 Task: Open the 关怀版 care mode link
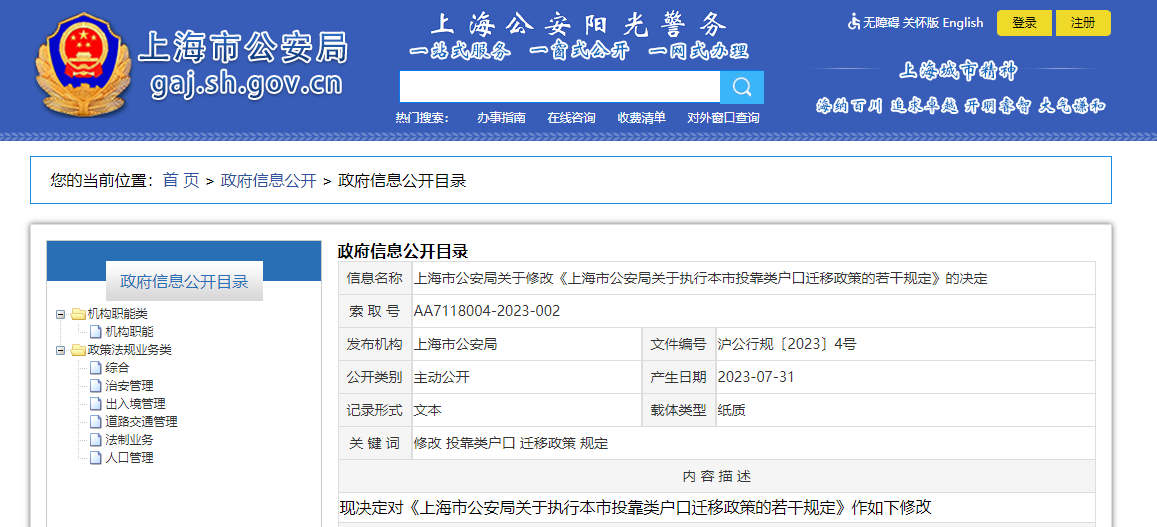[x=921, y=23]
